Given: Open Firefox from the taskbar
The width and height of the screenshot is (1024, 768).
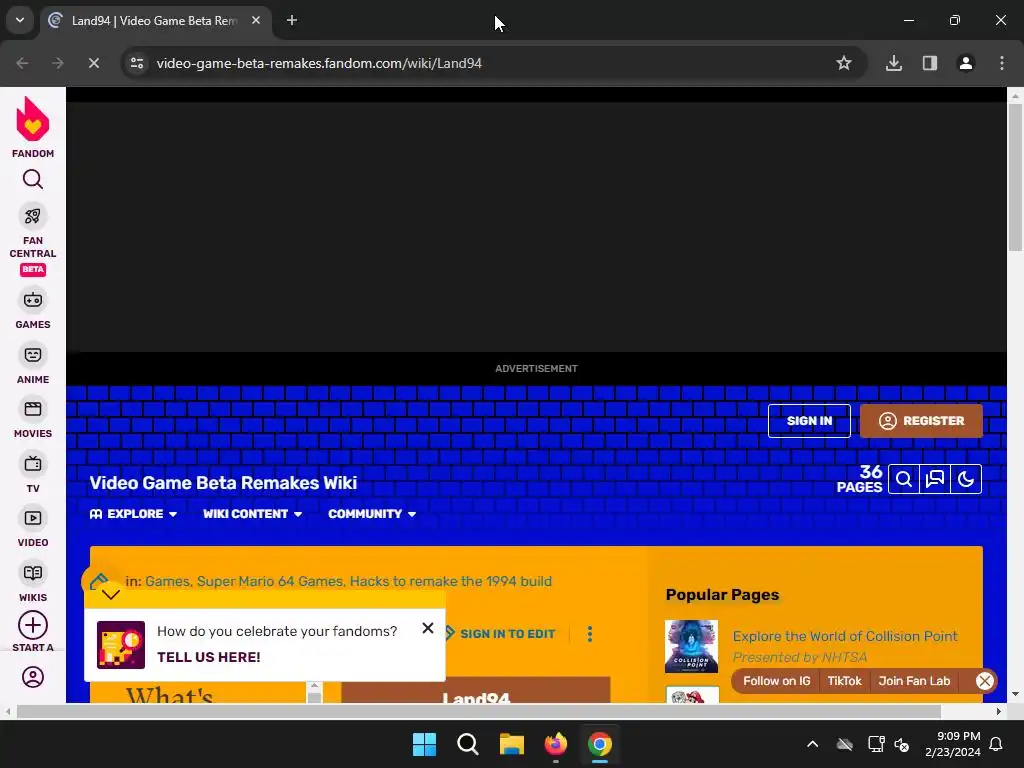Looking at the screenshot, I should [556, 744].
